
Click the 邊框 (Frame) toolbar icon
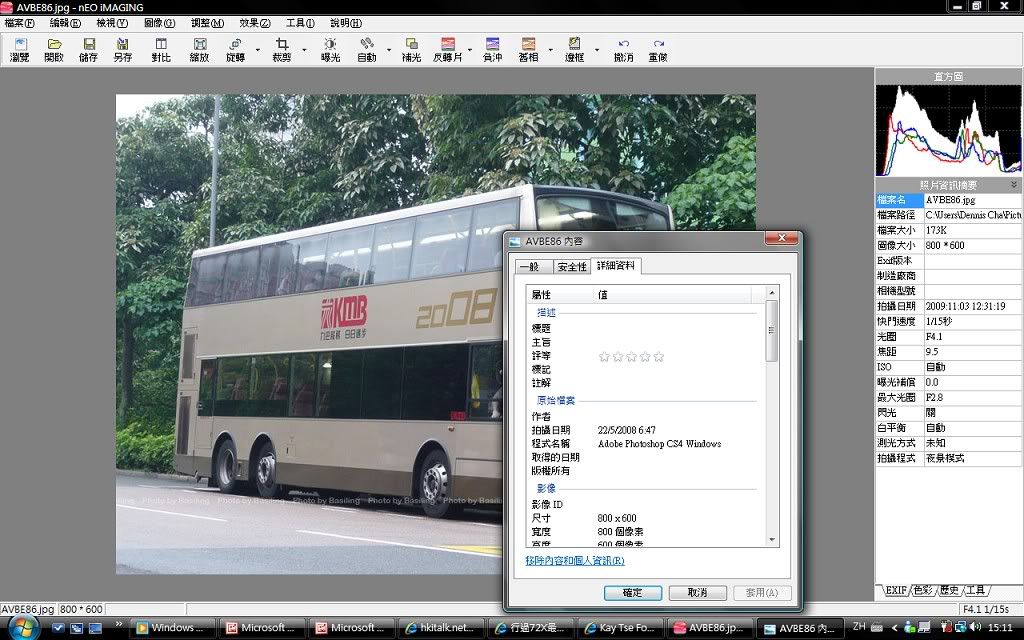(574, 50)
